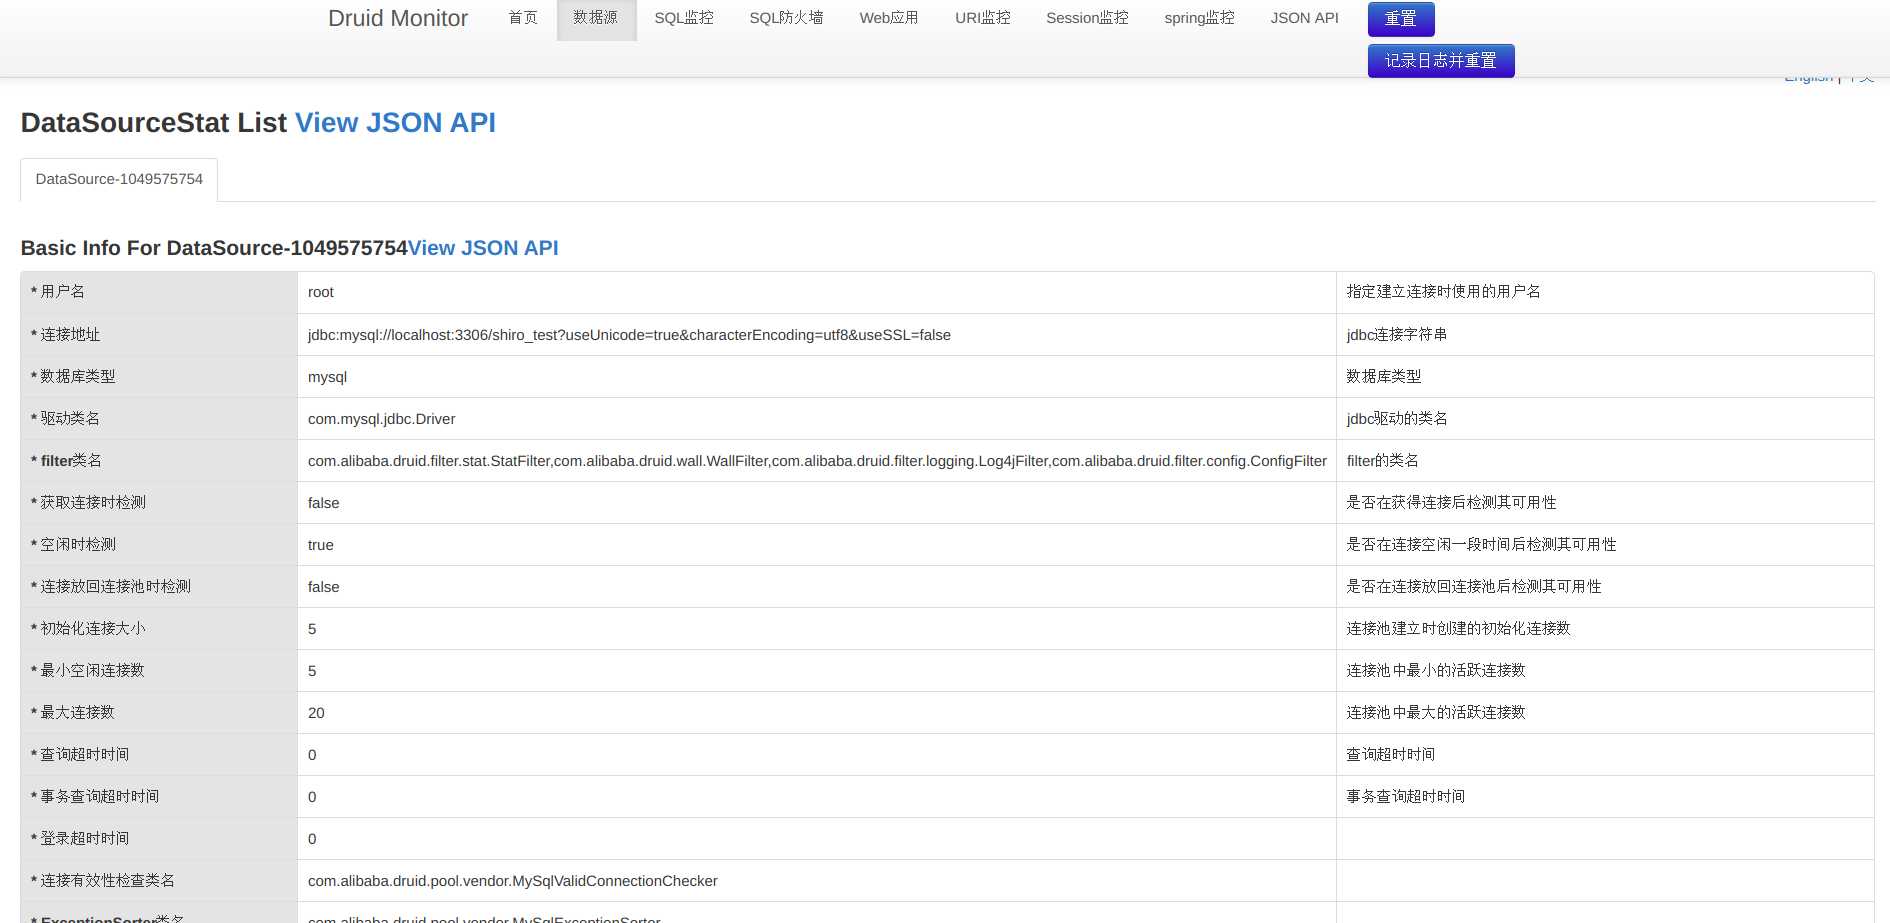
Task: Select the com.mysql.jdbc.Driver value
Action: pyautogui.click(x=381, y=419)
